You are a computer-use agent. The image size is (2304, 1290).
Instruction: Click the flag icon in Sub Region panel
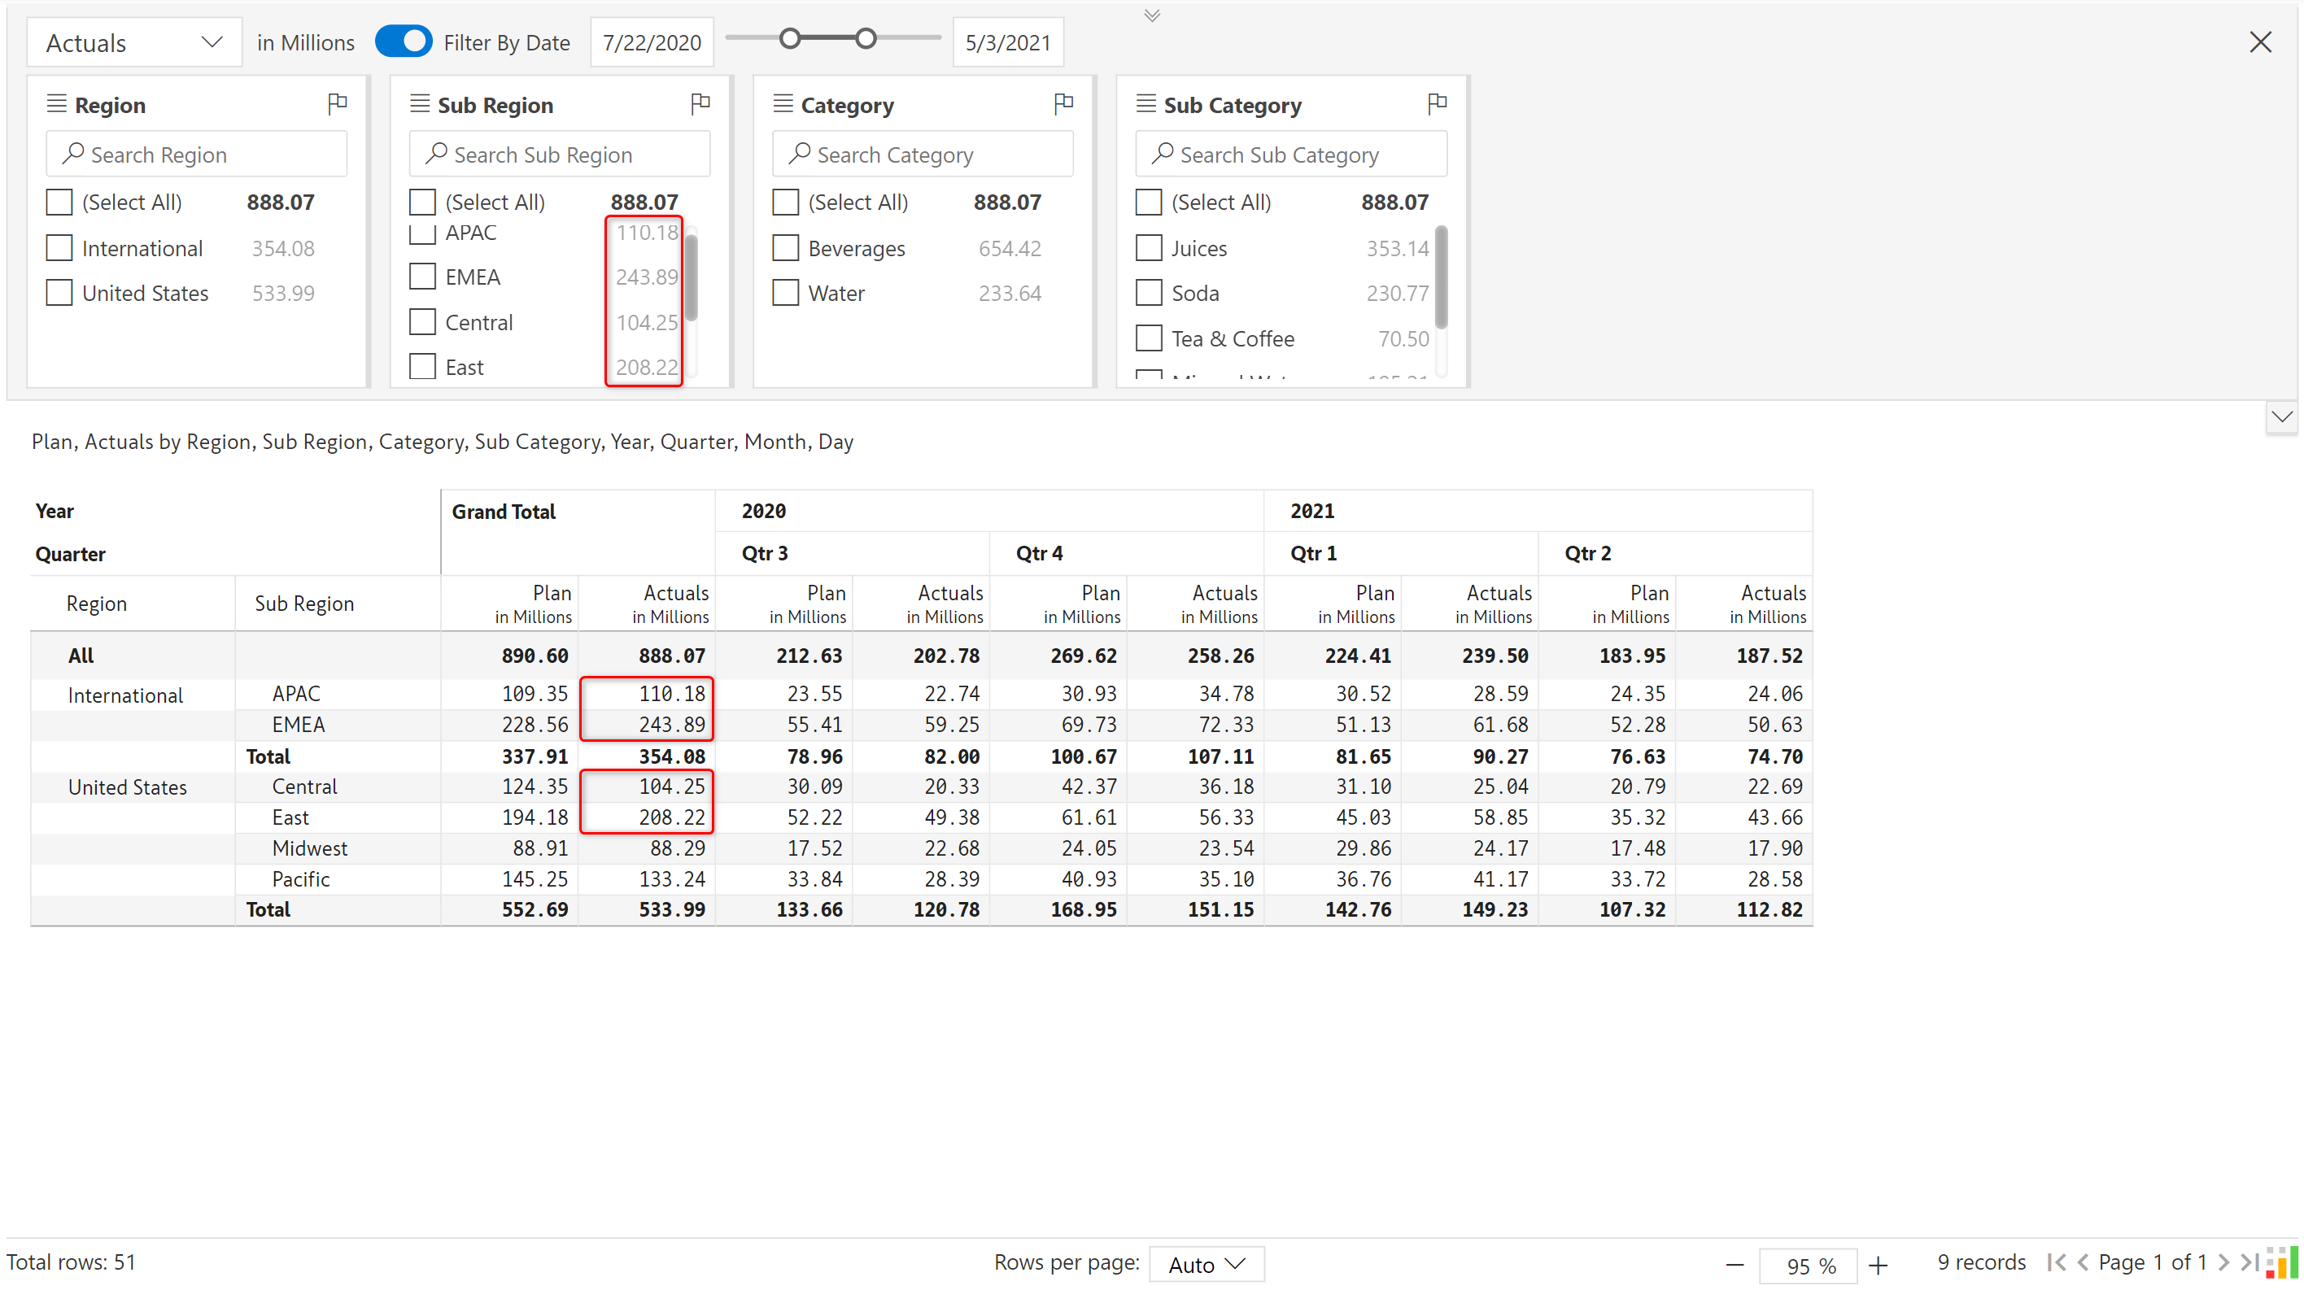700,103
